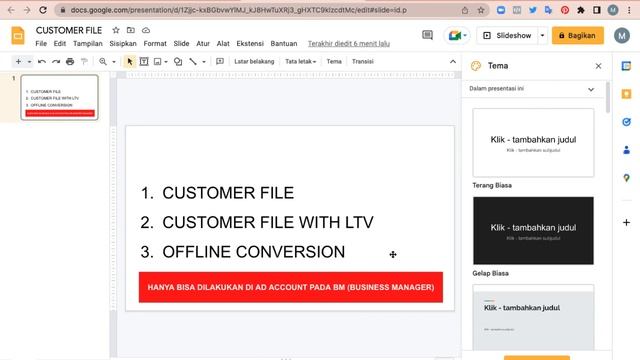Redo the last action
The width and height of the screenshot is (640, 360).
pos(56,62)
